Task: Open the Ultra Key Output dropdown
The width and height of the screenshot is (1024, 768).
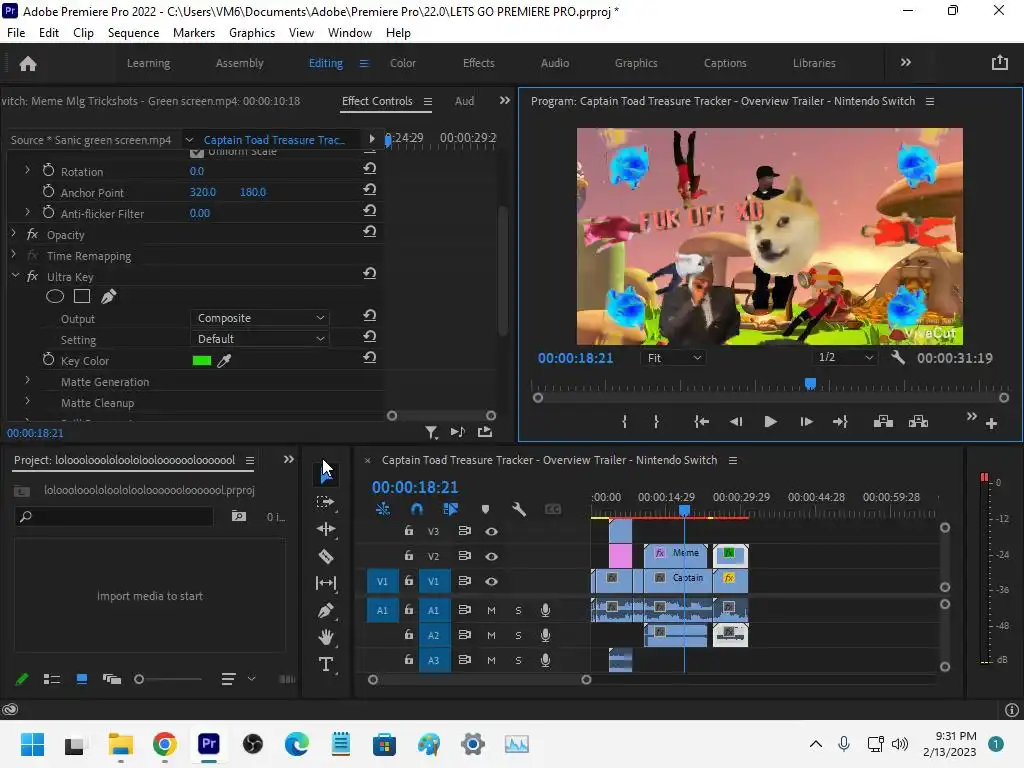Action: [260, 318]
